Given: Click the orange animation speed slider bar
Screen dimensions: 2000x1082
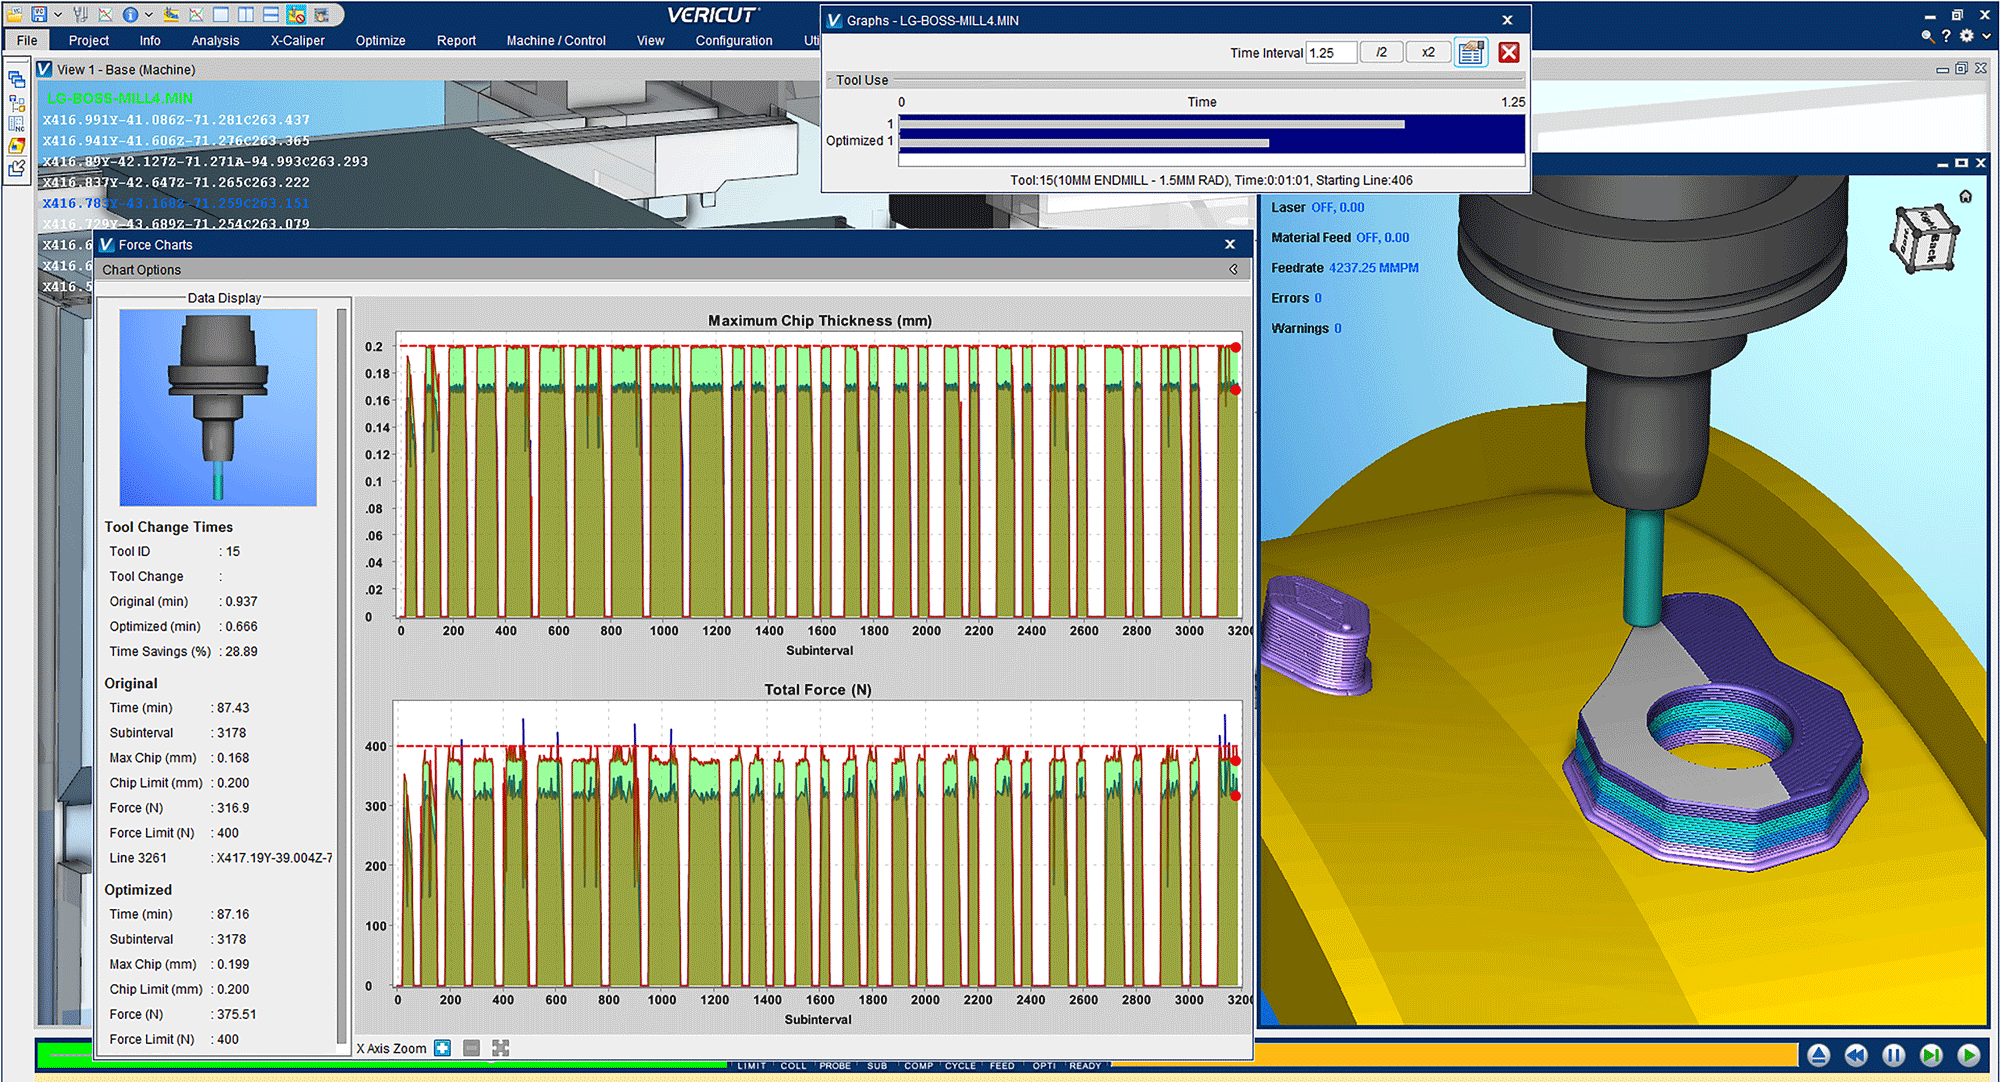Looking at the screenshot, I should click(x=1525, y=1054).
